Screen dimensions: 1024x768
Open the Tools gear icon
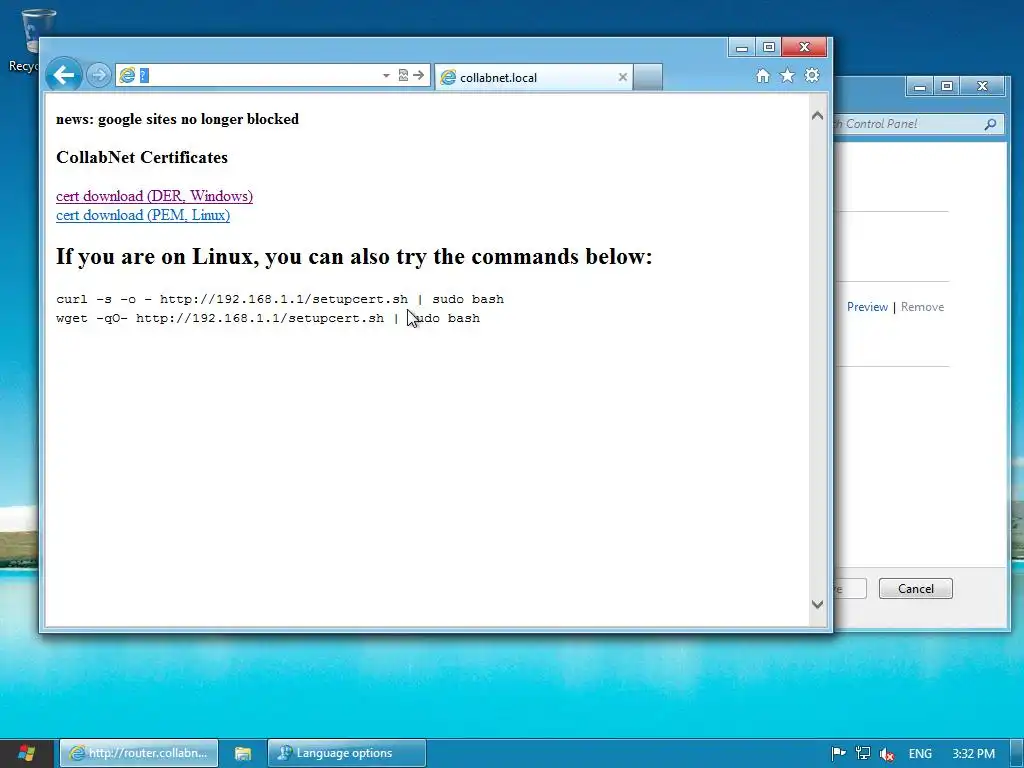pos(812,76)
